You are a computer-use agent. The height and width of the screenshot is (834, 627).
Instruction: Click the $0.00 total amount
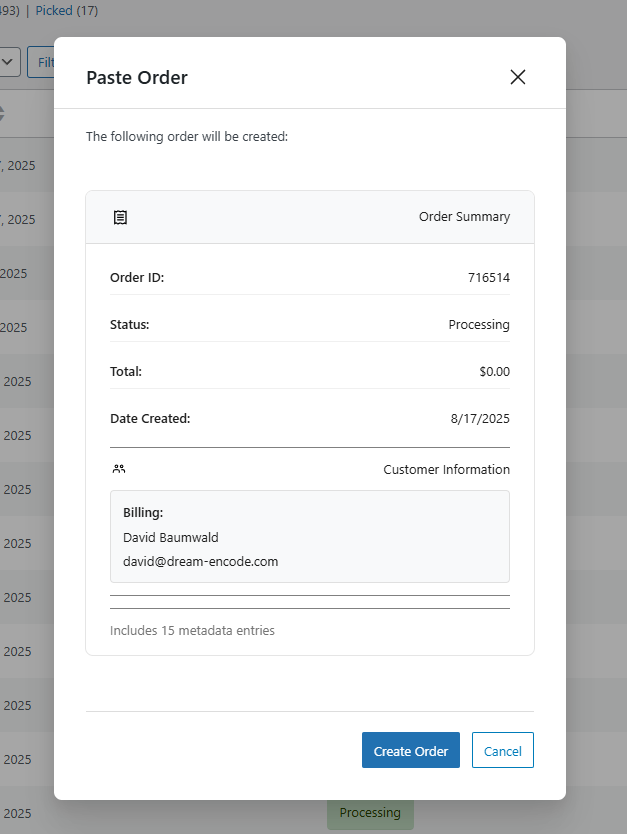494,372
